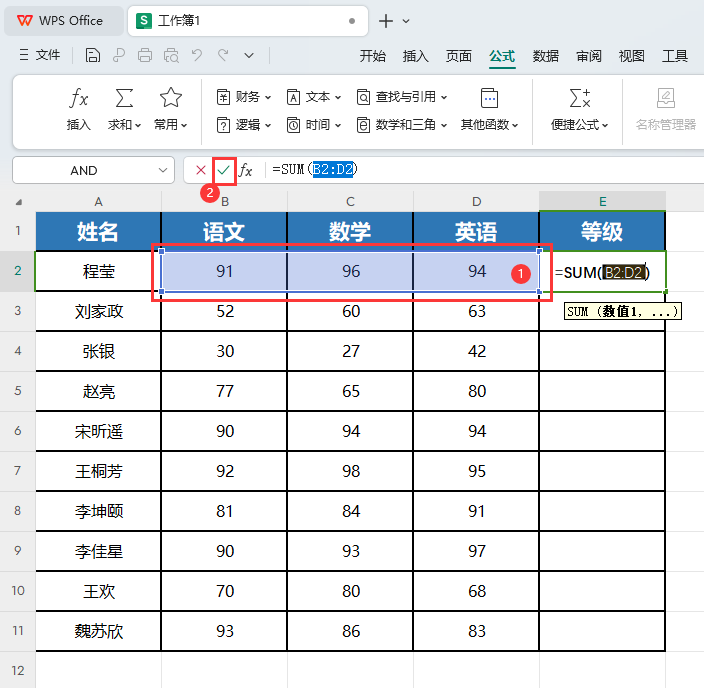The width and height of the screenshot is (704, 688).
Task: Switch to the Page (页面) tab
Action: tap(458, 56)
